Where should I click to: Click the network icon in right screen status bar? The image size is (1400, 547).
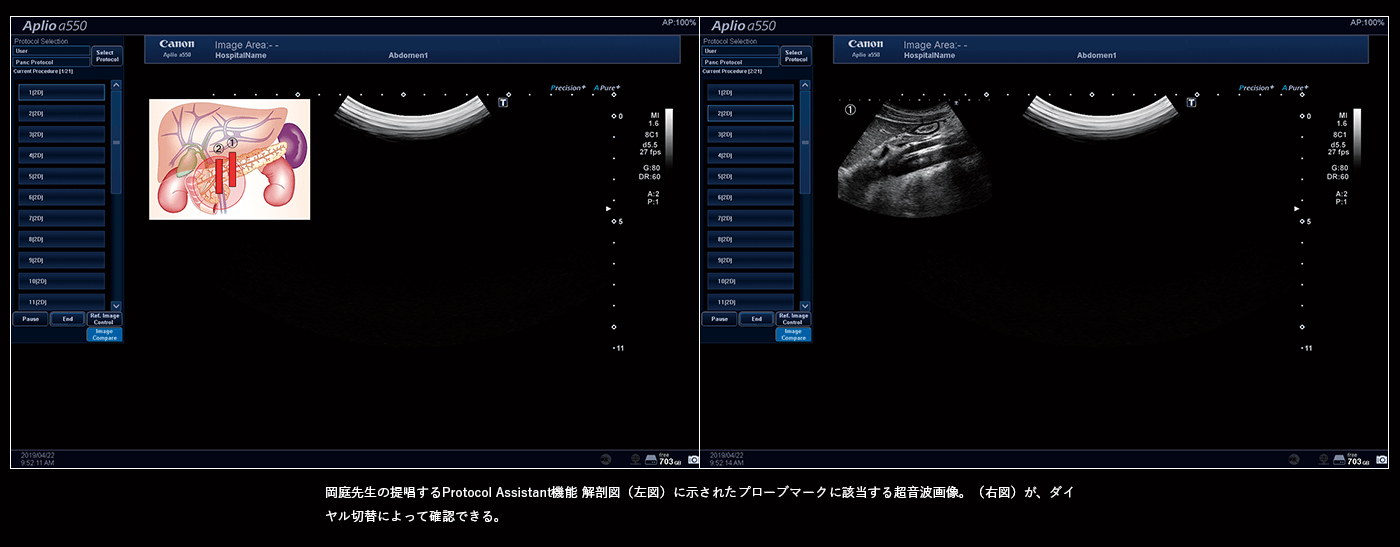point(1325,459)
